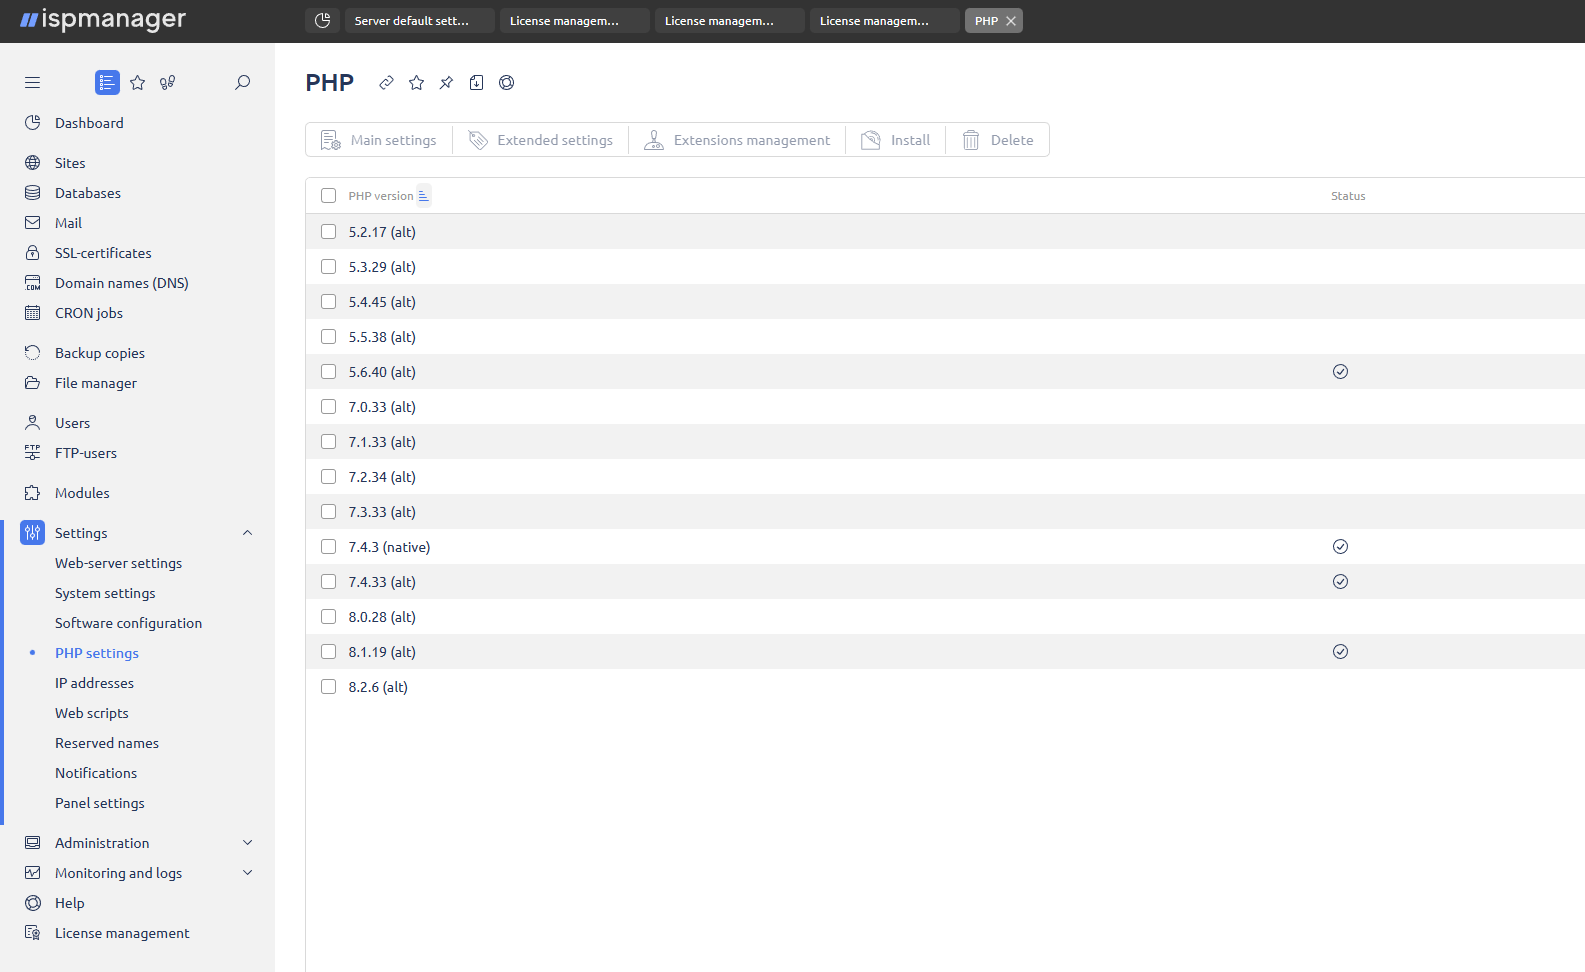Open the dashboard clock icon in the top tab bar
This screenshot has height=972, width=1585.
point(322,20)
